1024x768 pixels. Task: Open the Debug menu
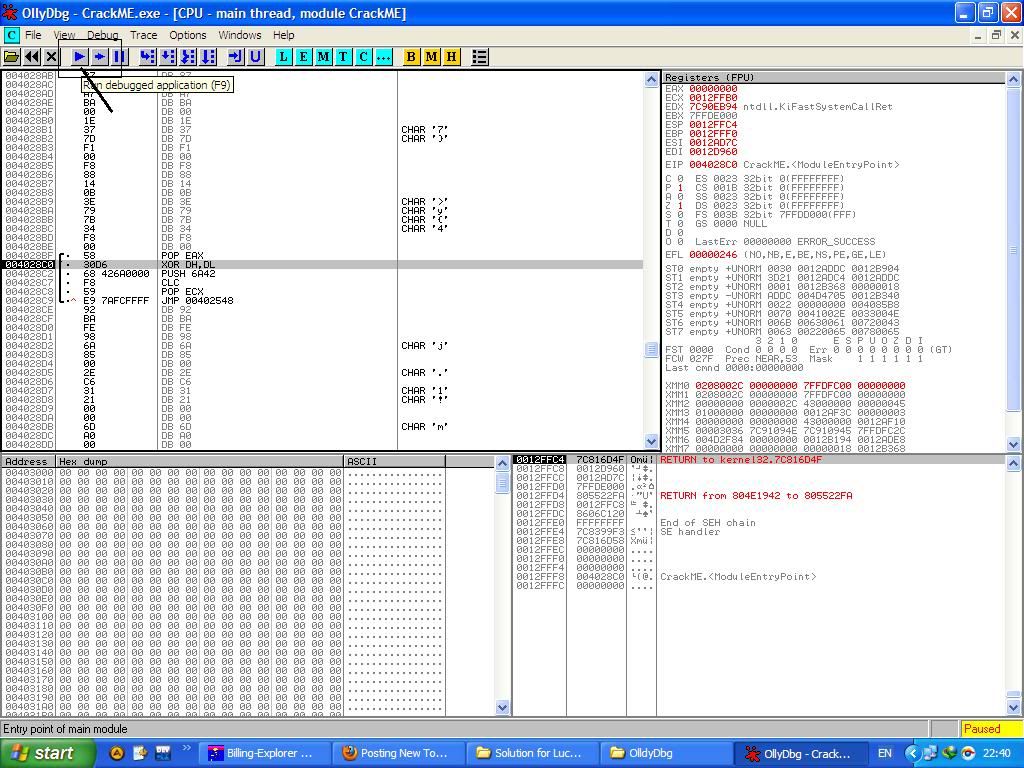click(x=103, y=35)
